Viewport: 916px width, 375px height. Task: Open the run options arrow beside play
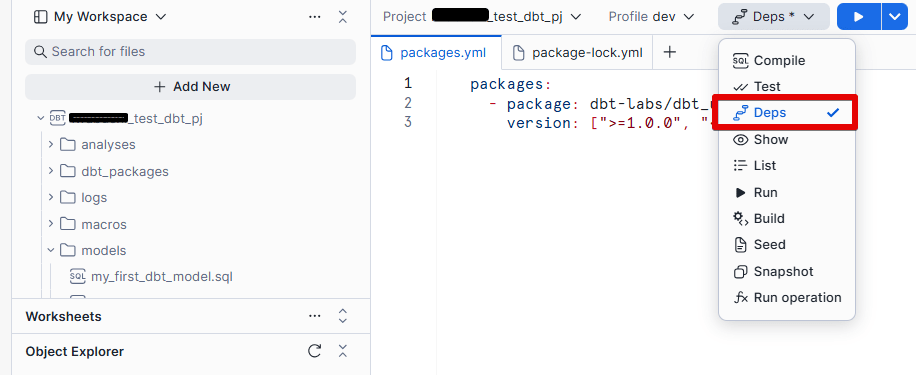(895, 16)
